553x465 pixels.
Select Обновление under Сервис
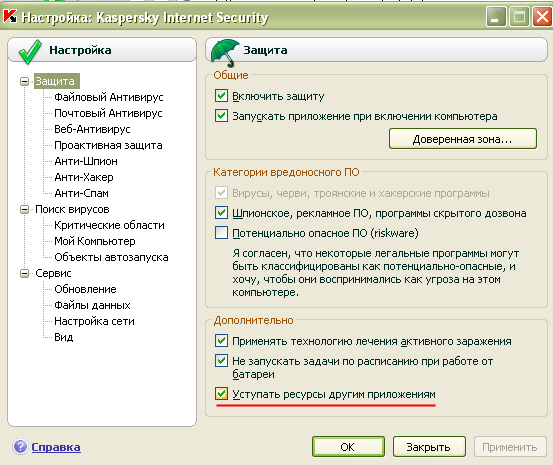(x=85, y=289)
